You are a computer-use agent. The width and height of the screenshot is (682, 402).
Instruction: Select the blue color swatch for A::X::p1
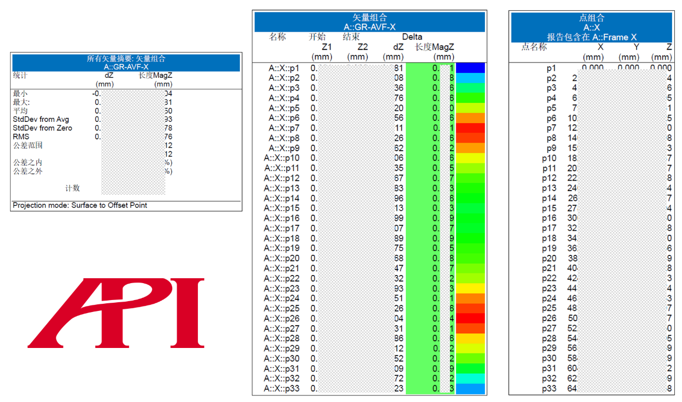point(470,68)
